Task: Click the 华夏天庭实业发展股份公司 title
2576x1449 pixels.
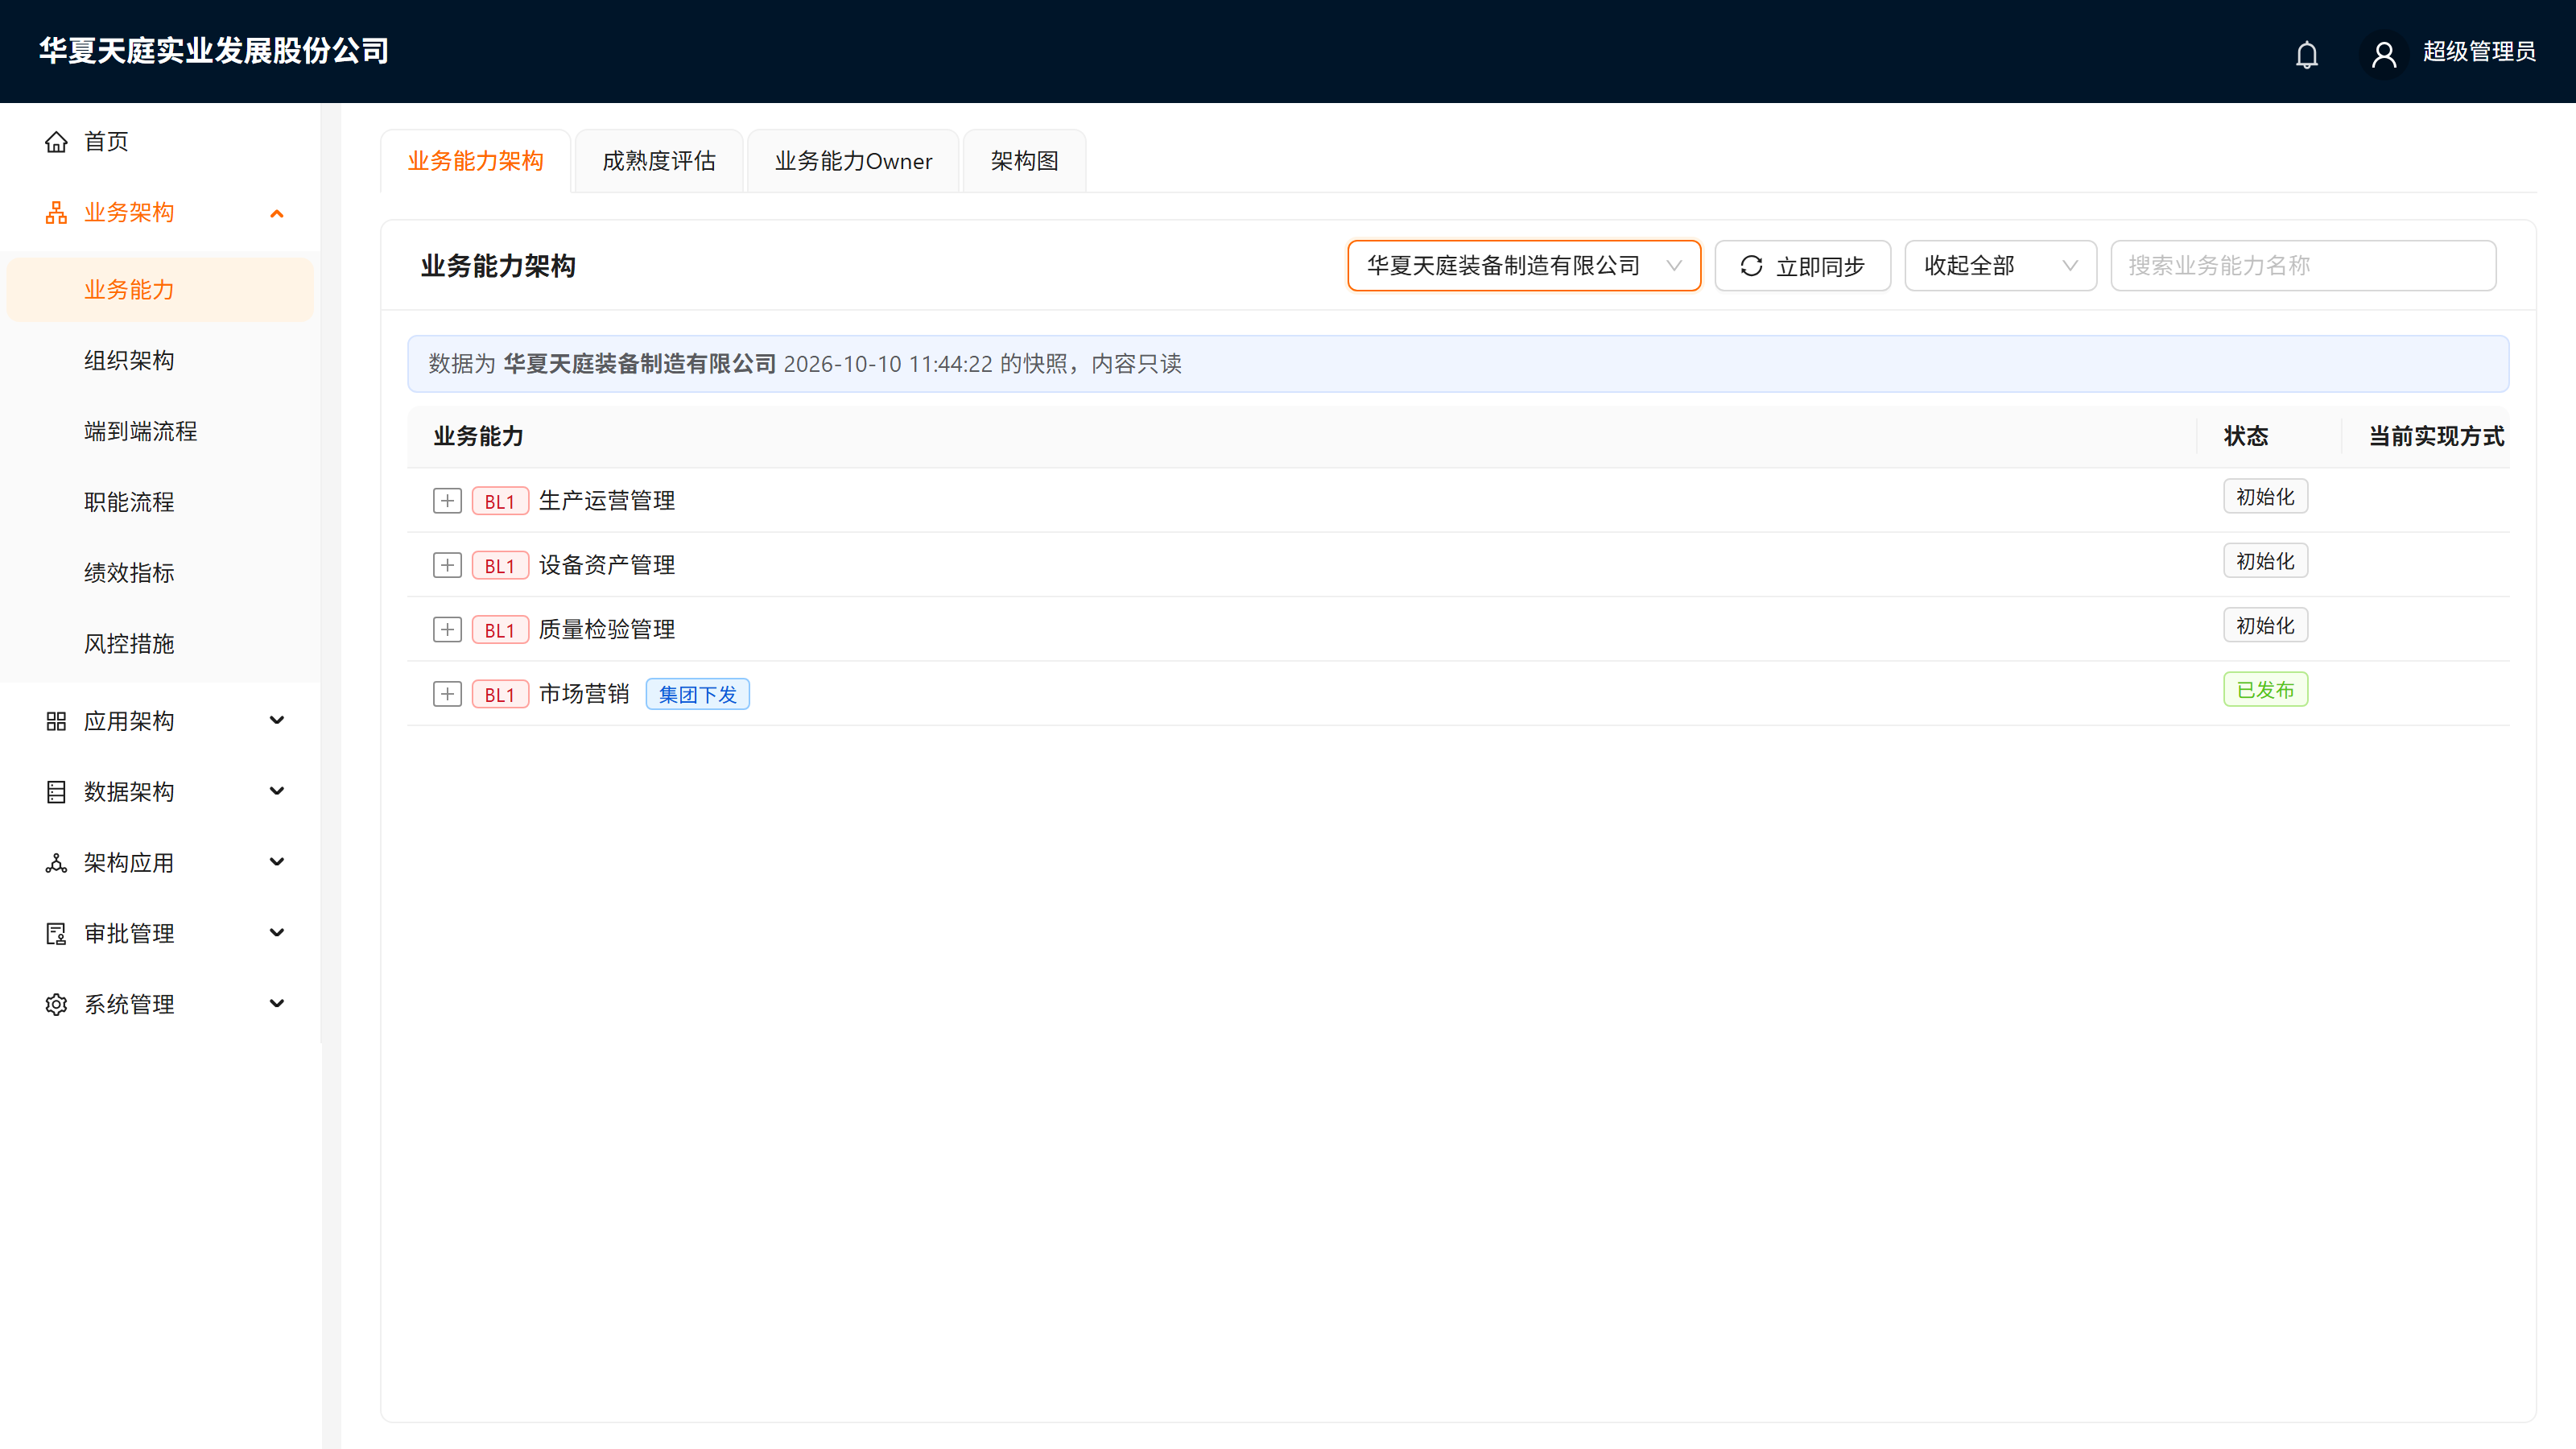Action: click(x=214, y=51)
